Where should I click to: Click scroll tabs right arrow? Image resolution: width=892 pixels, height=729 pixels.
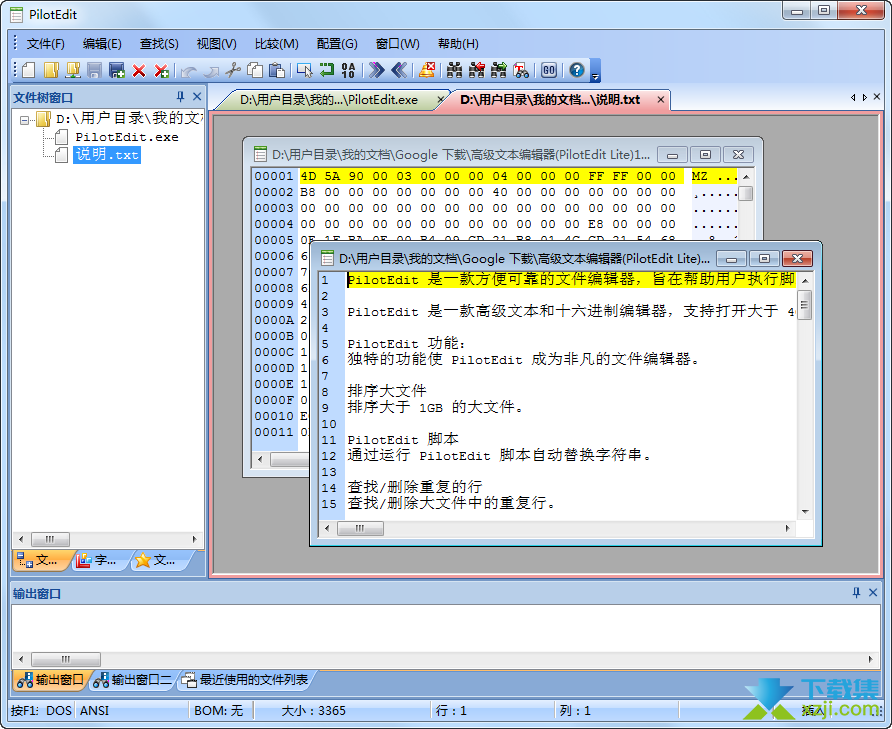pos(865,97)
